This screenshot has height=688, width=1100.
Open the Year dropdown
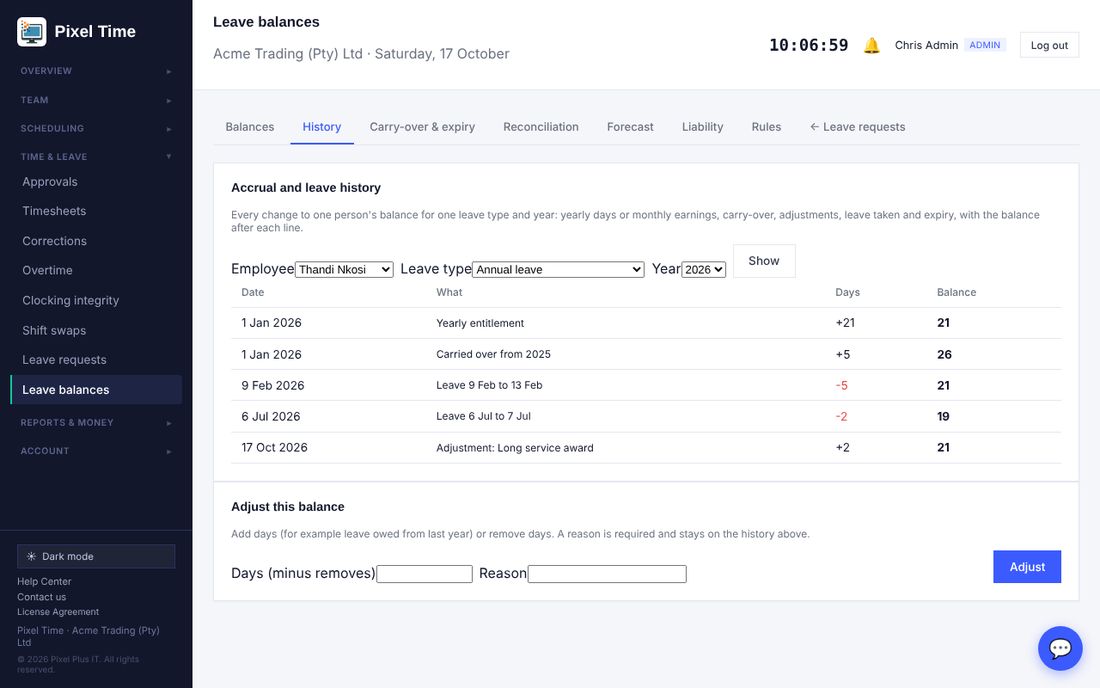coord(704,269)
